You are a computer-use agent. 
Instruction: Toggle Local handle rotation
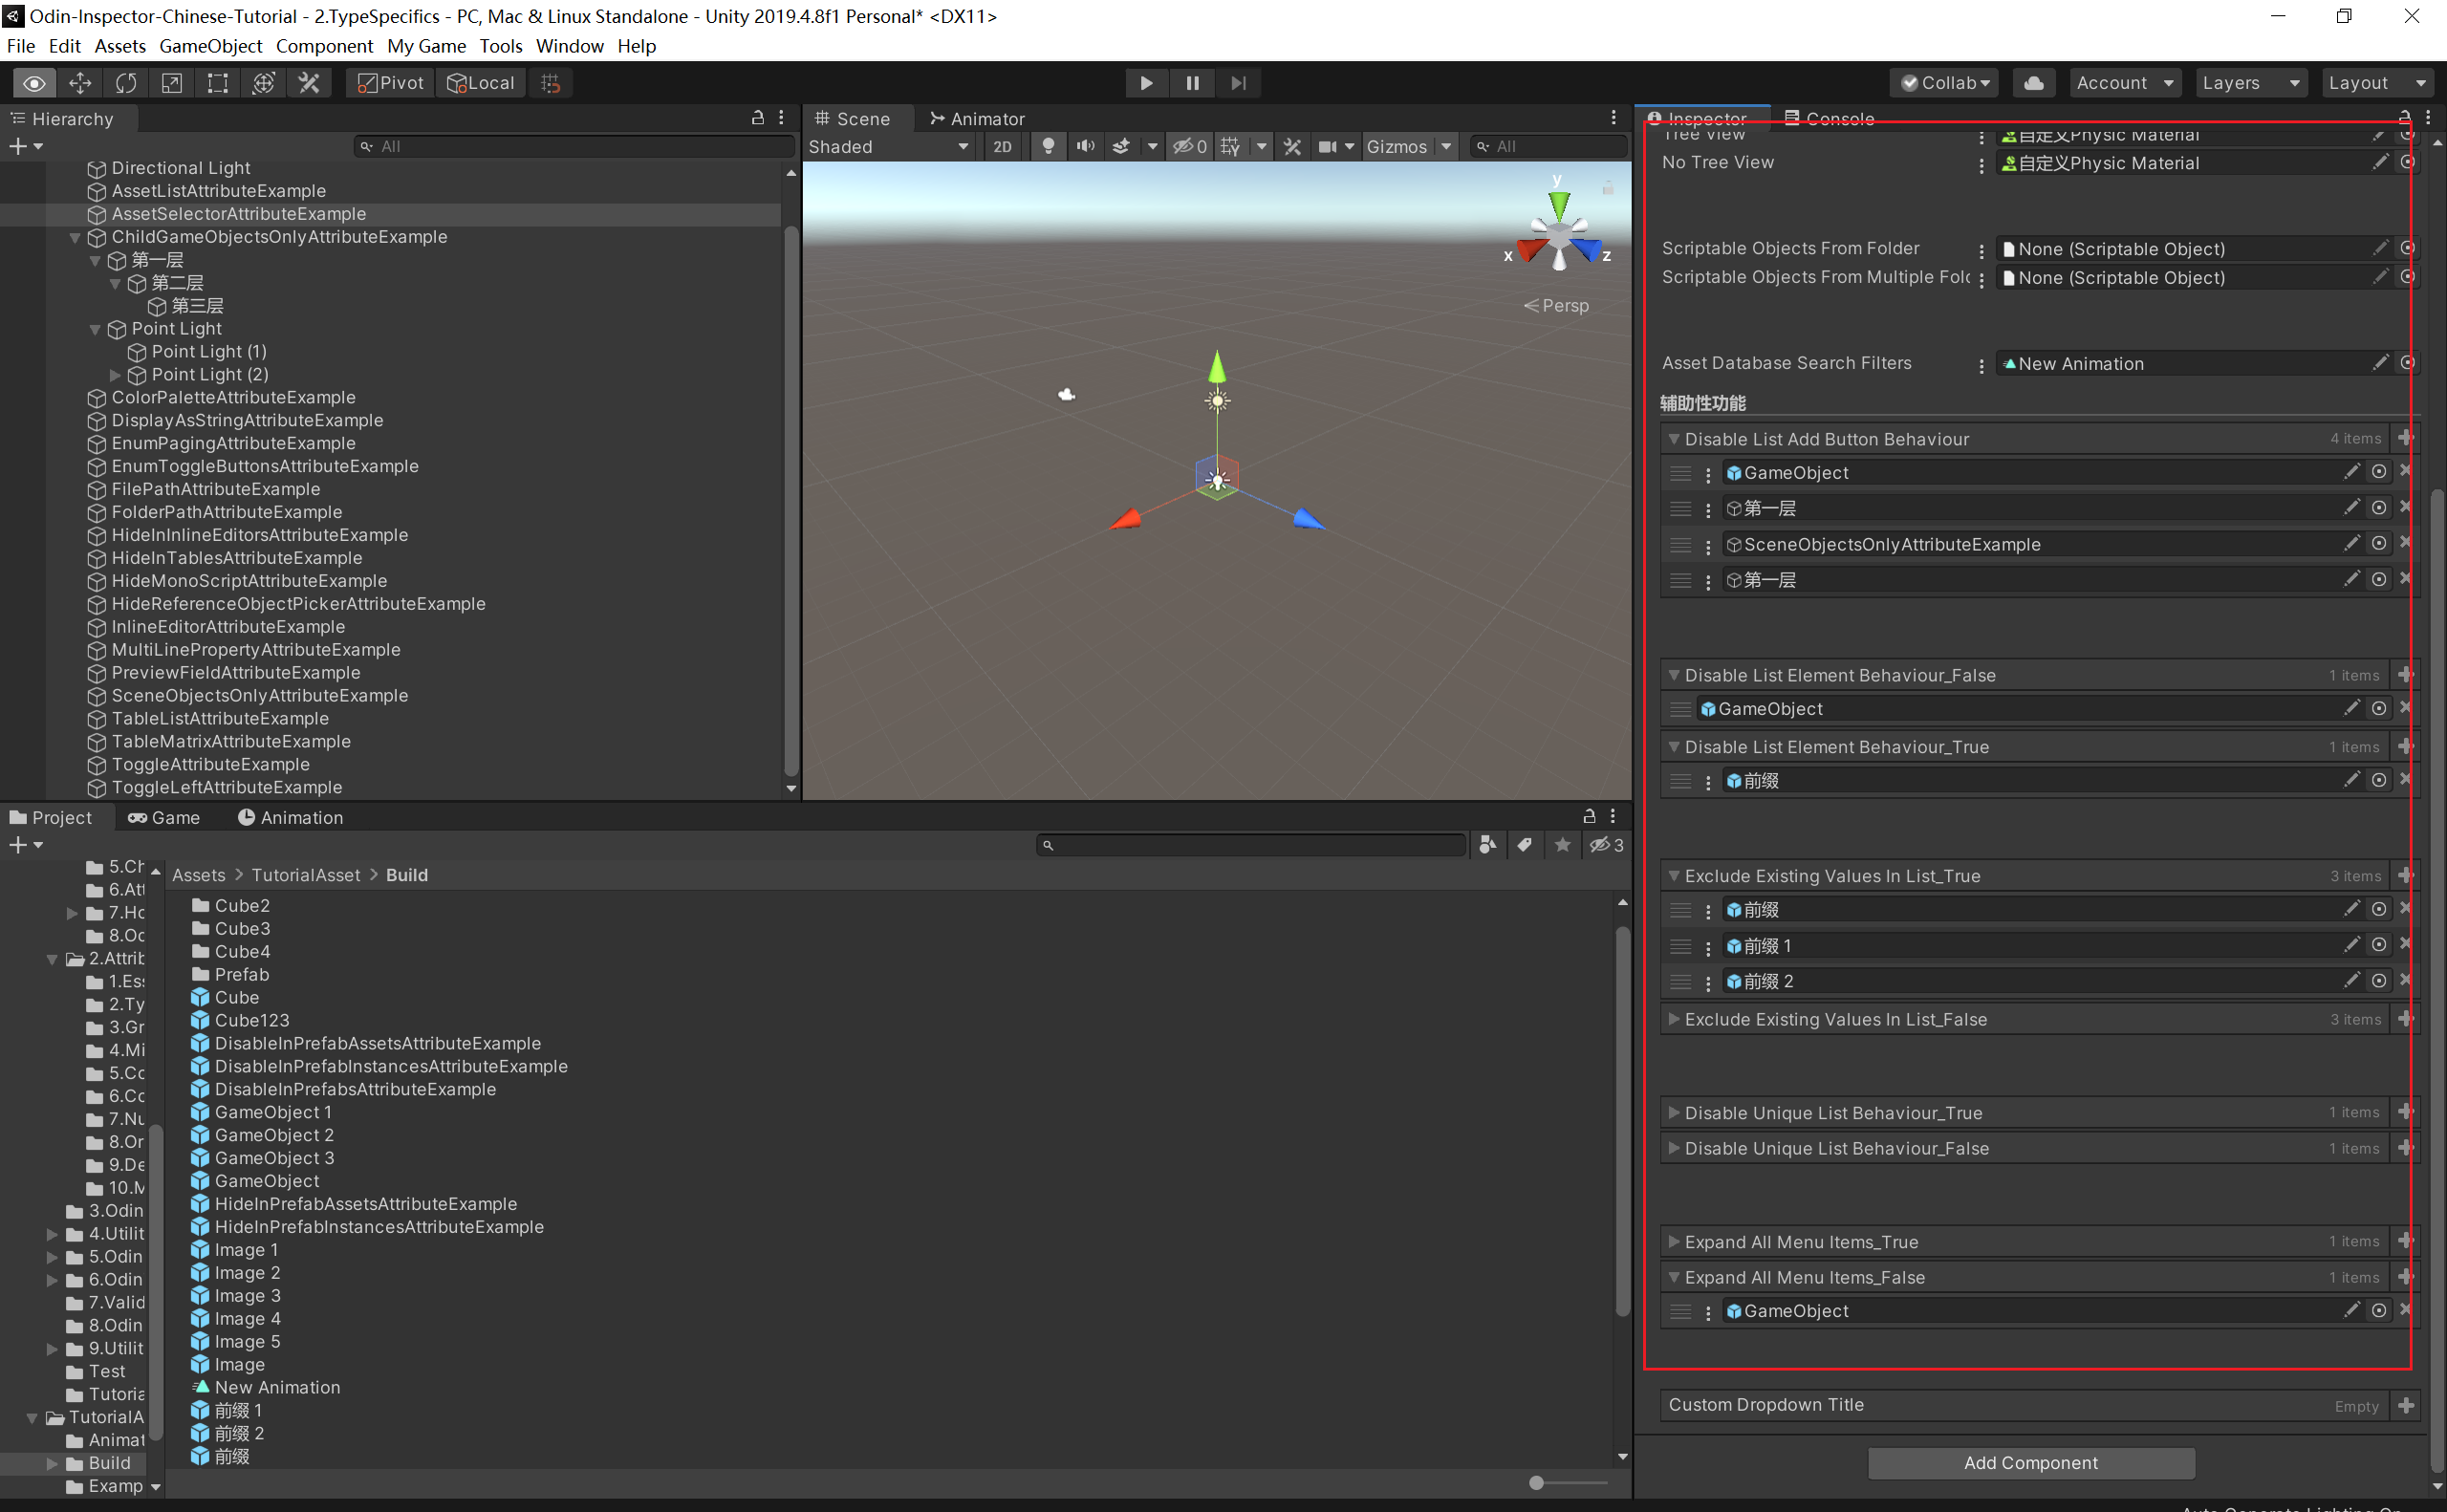point(481,83)
